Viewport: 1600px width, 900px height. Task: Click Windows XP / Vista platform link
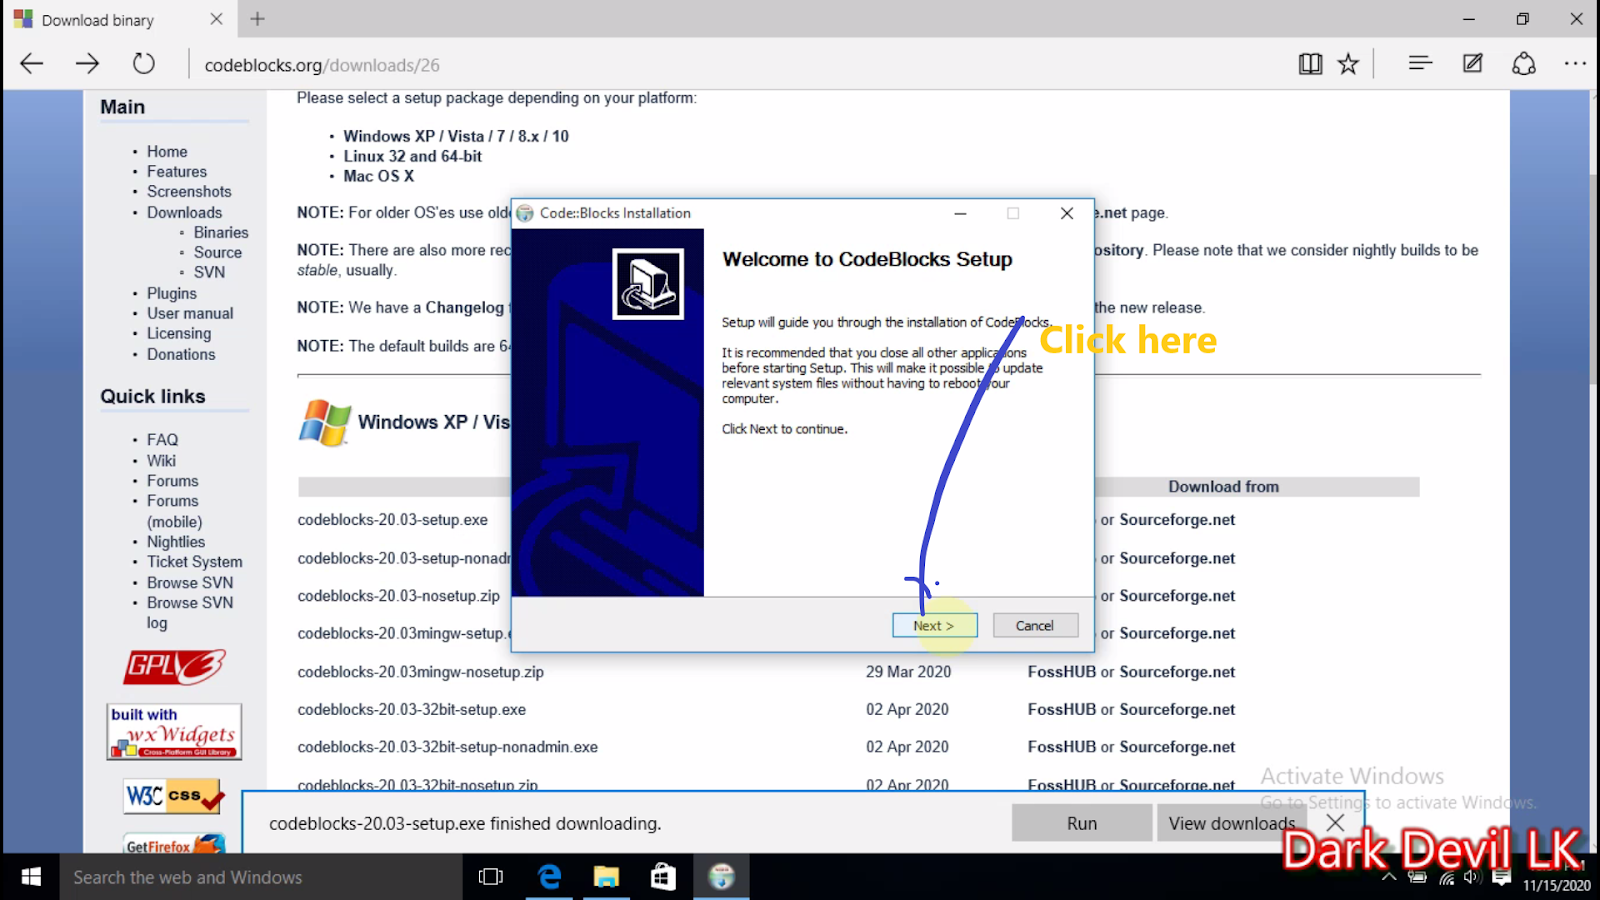coord(456,136)
